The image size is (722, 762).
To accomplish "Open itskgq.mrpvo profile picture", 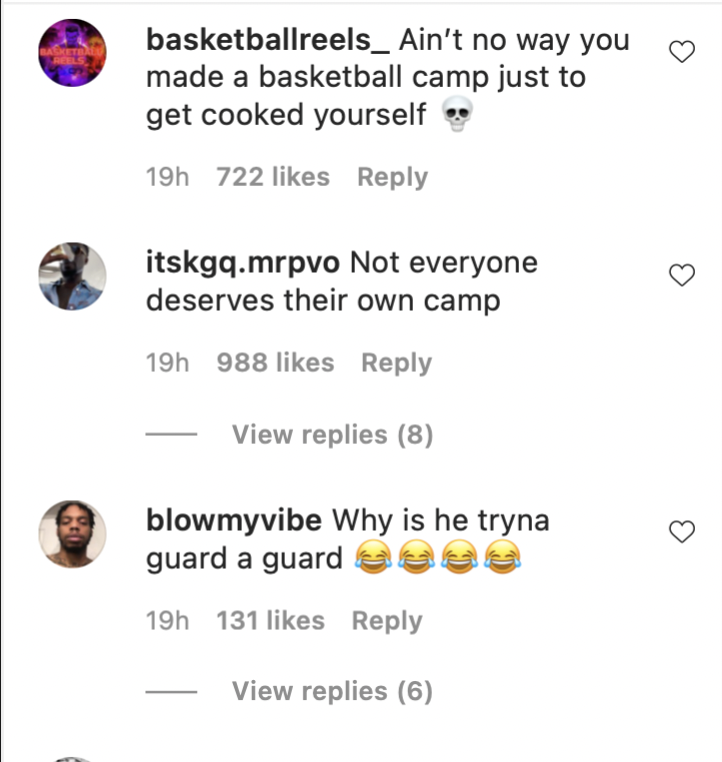I will 72,277.
